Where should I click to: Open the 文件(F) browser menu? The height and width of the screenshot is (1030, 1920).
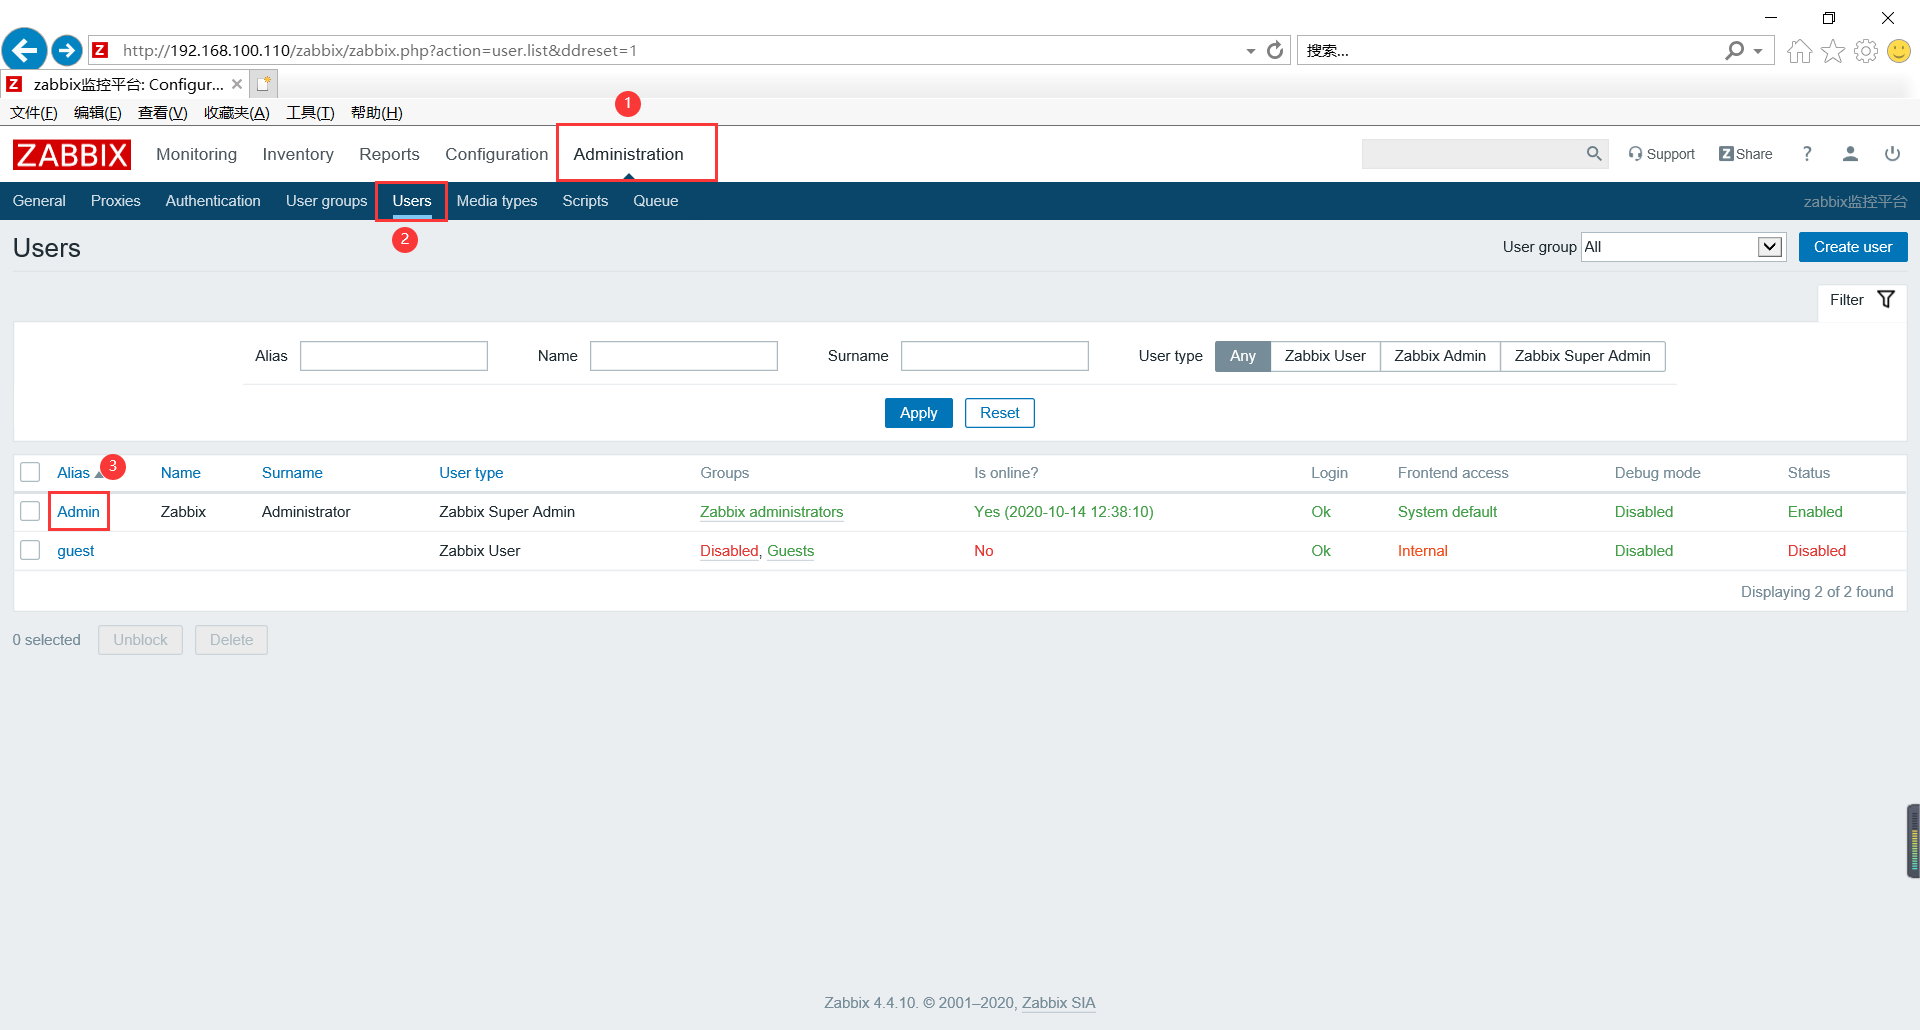(34, 113)
